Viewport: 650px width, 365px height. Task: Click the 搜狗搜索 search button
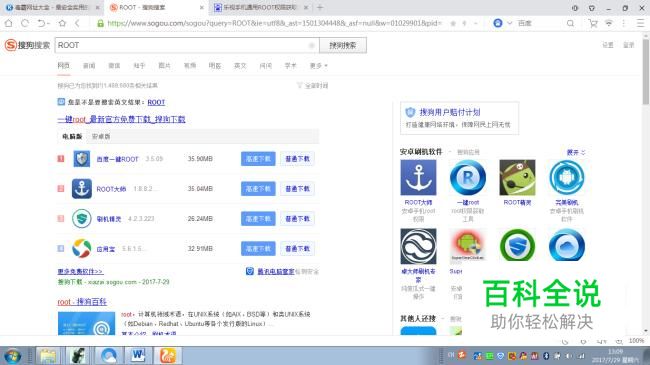pos(343,45)
